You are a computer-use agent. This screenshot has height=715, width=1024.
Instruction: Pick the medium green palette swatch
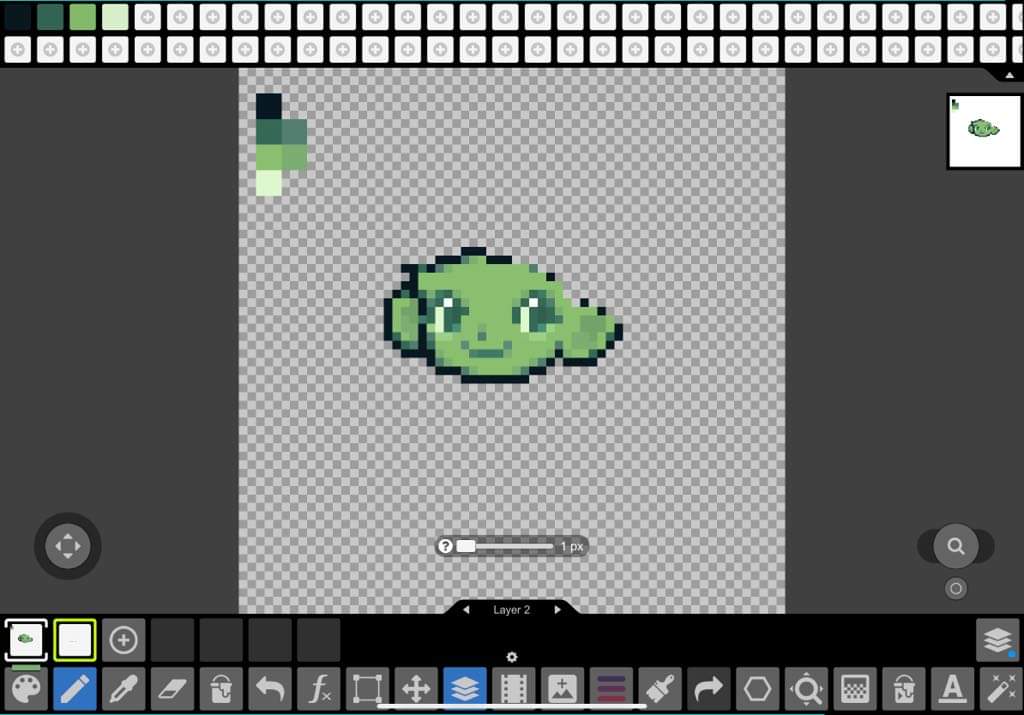coord(82,17)
